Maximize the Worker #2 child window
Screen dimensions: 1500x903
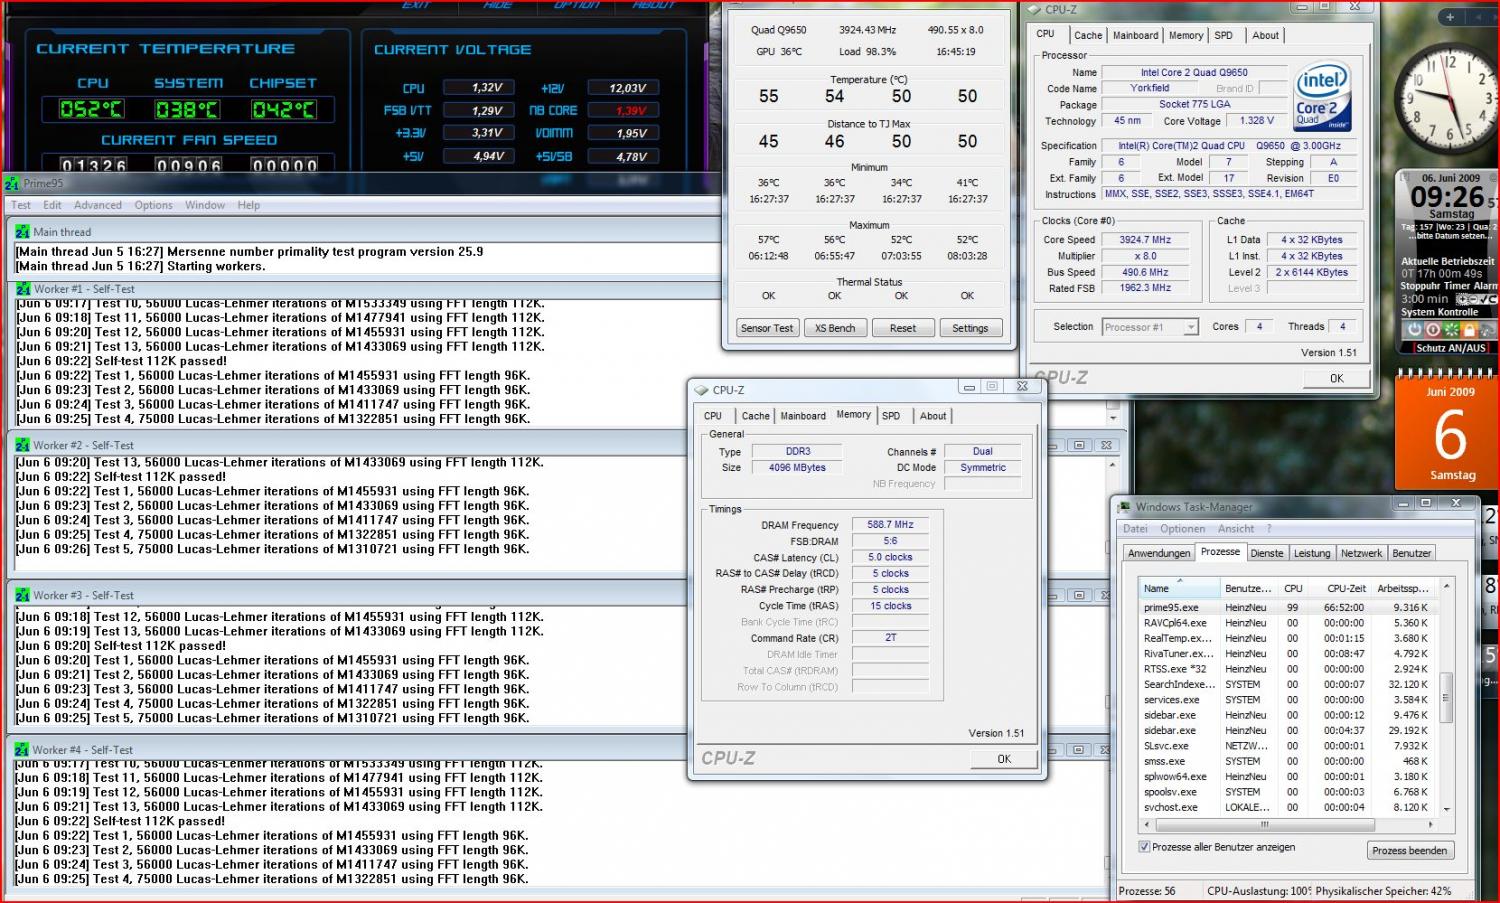click(x=1081, y=445)
